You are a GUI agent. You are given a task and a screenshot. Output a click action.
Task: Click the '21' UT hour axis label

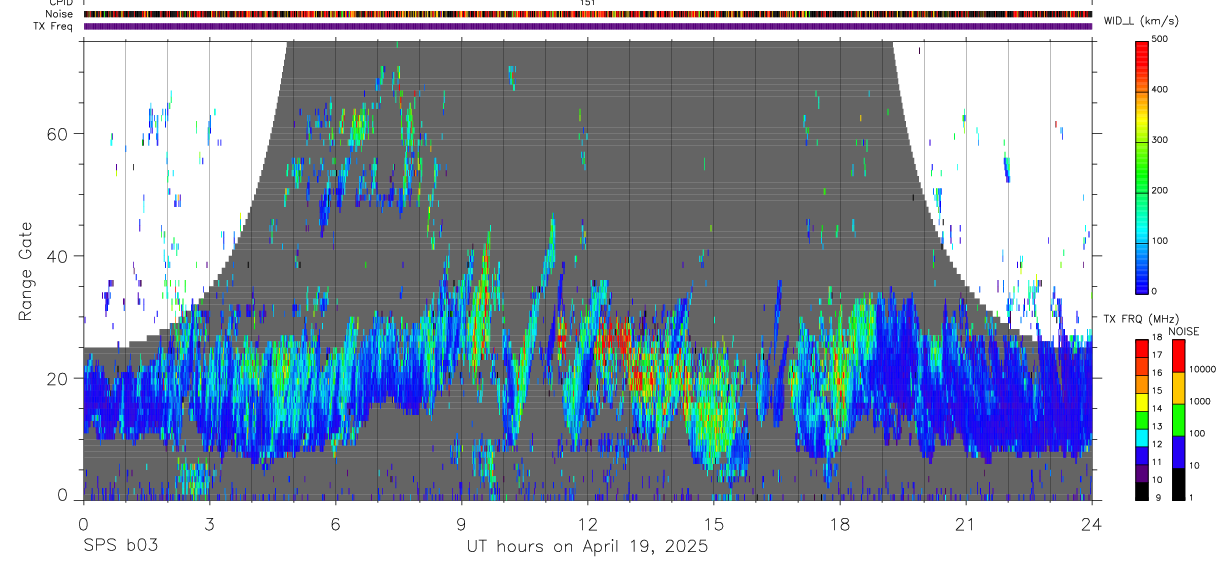[966, 523]
